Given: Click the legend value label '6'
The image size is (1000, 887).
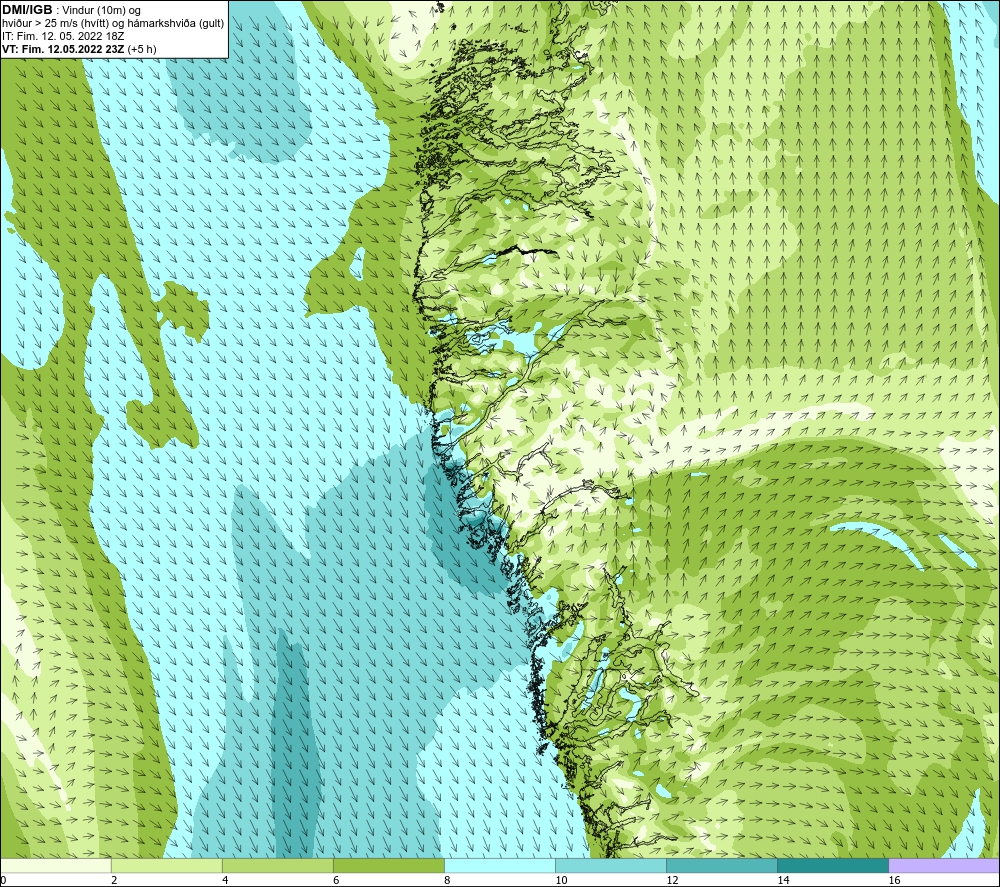Looking at the screenshot, I should click(336, 881).
